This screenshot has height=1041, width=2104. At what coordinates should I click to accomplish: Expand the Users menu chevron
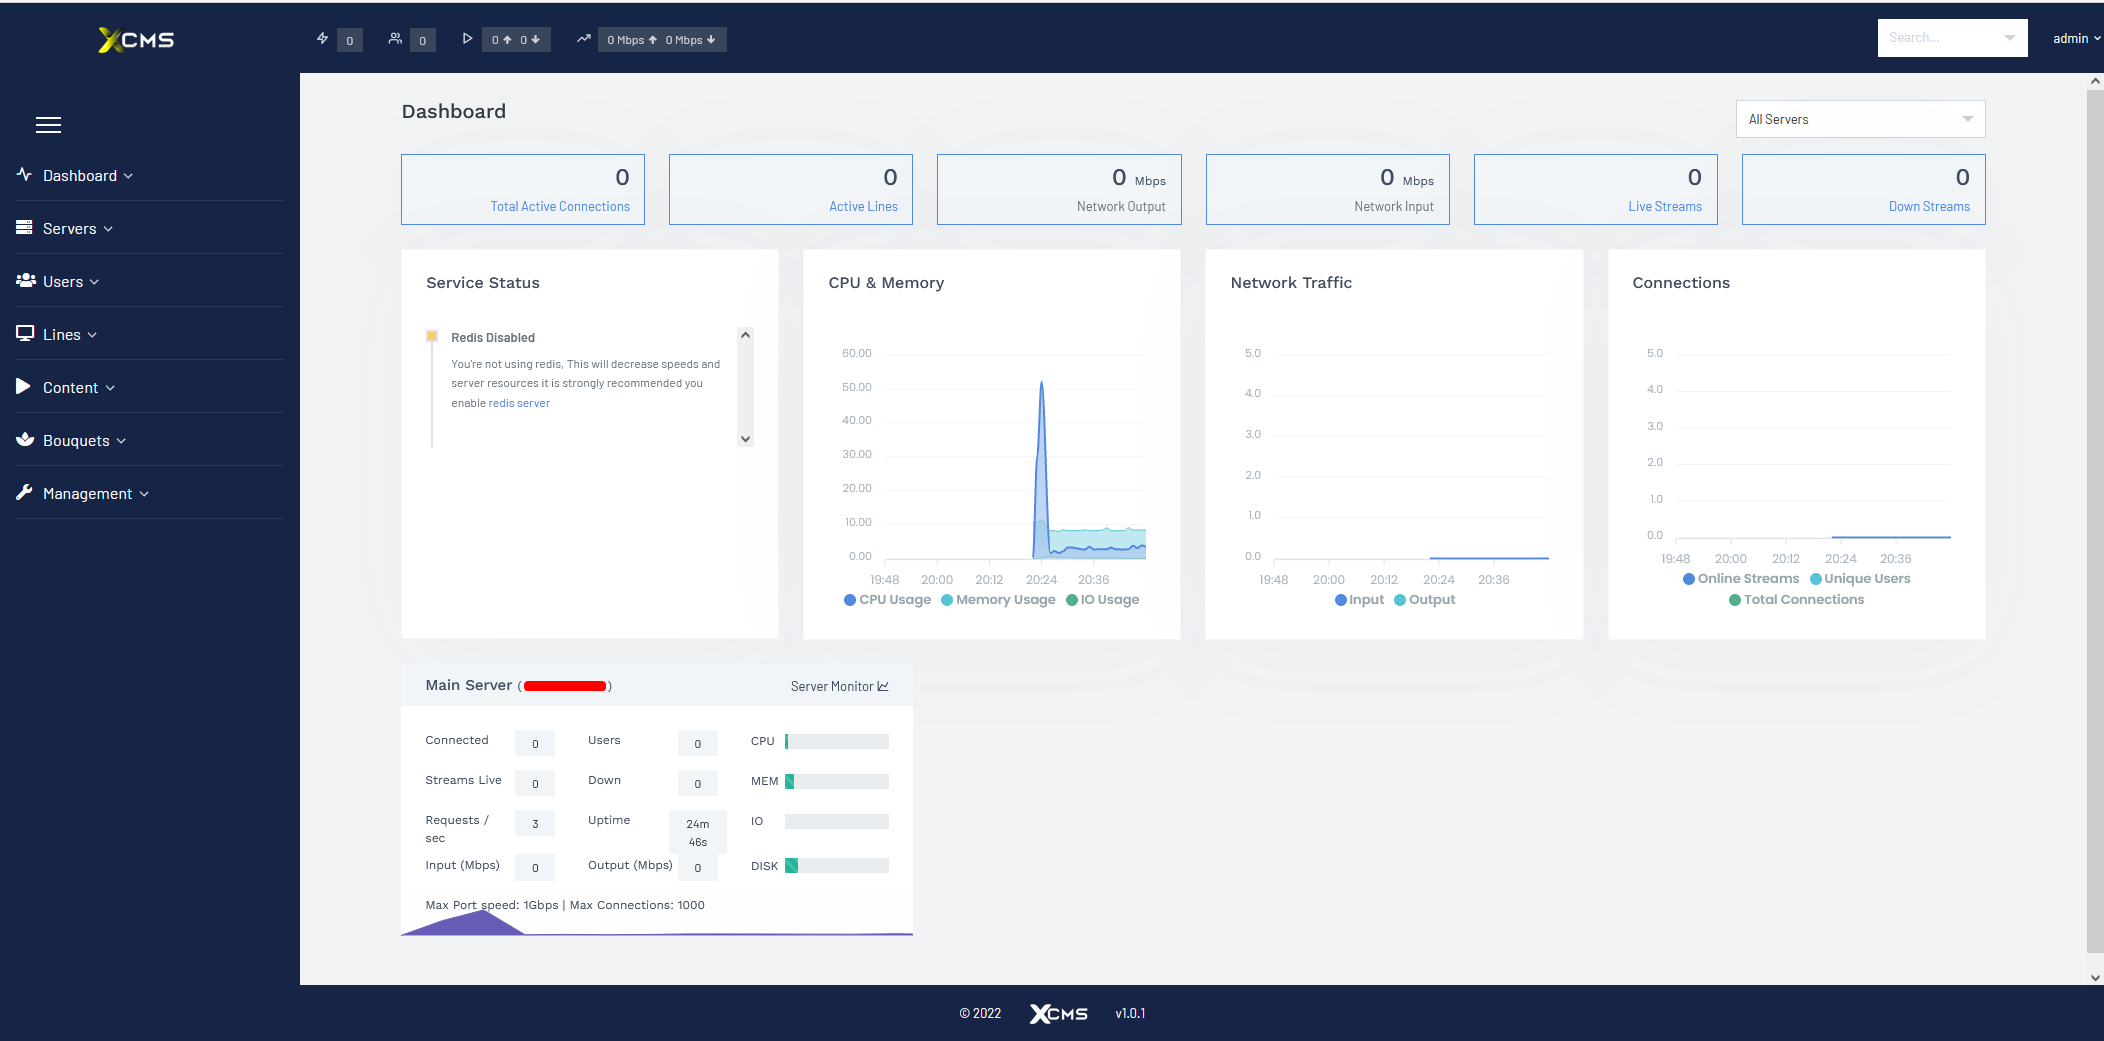94,282
